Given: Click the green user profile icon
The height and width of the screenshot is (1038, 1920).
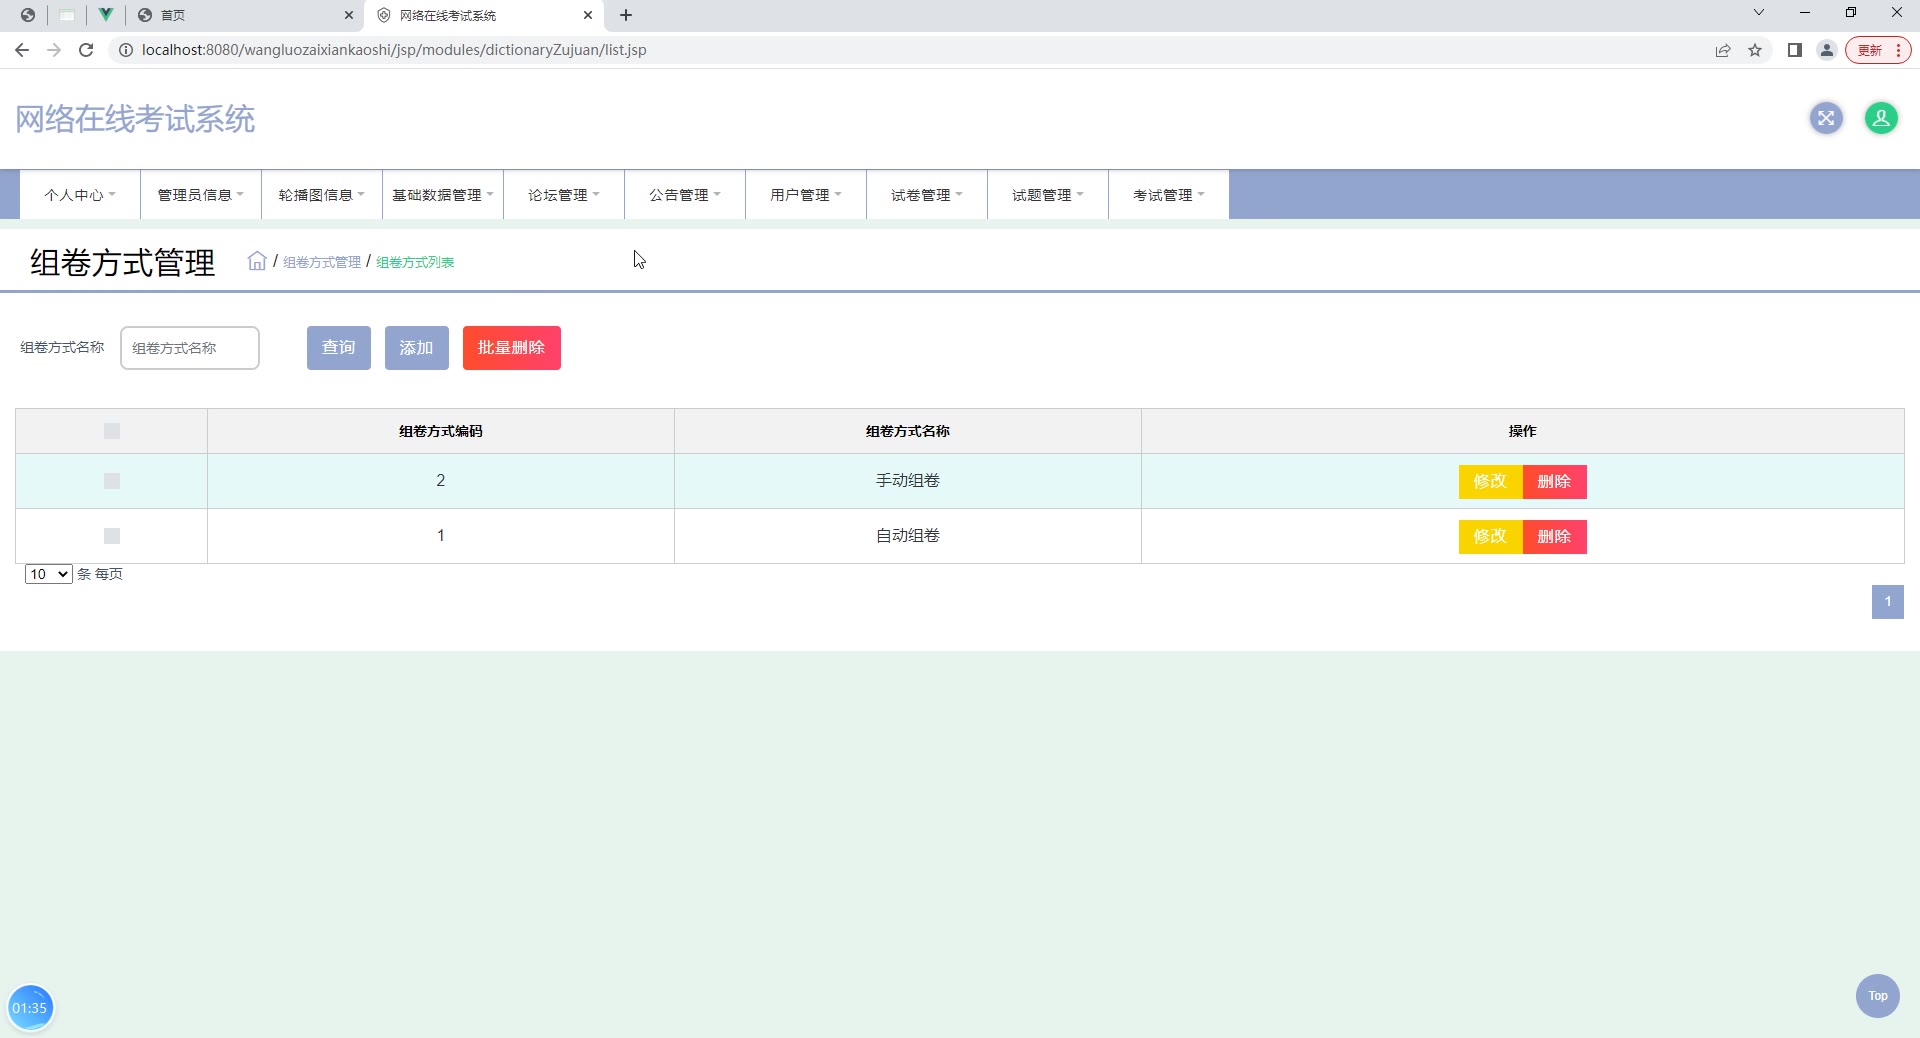Looking at the screenshot, I should coord(1881,118).
